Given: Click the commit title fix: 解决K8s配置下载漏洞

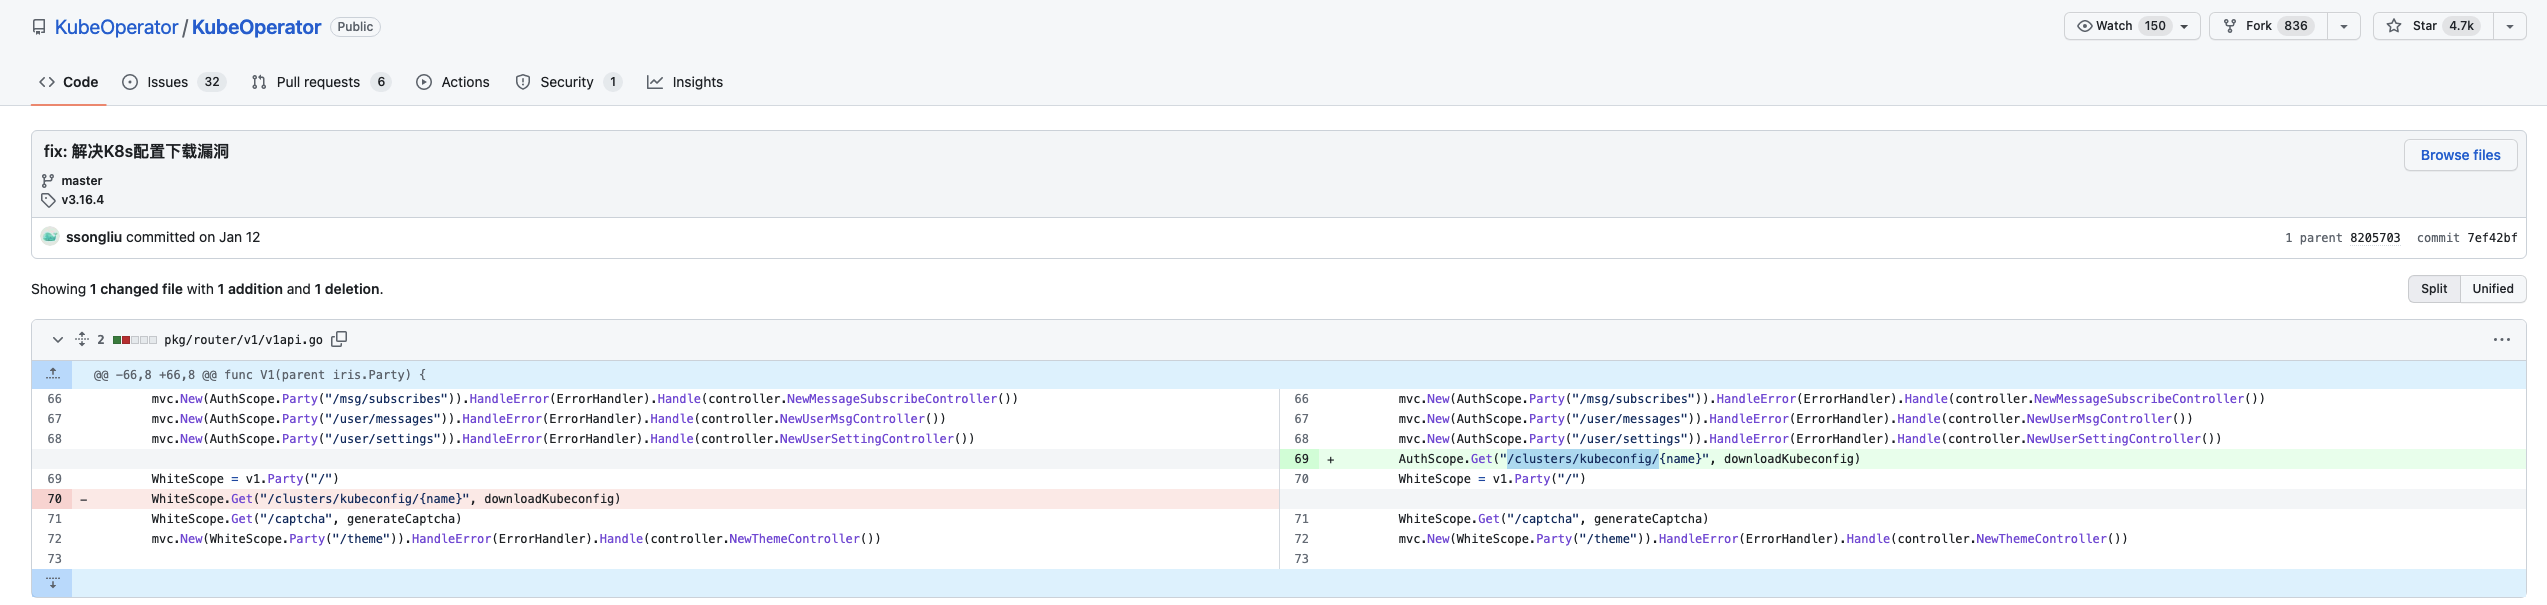Looking at the screenshot, I should pos(136,151).
